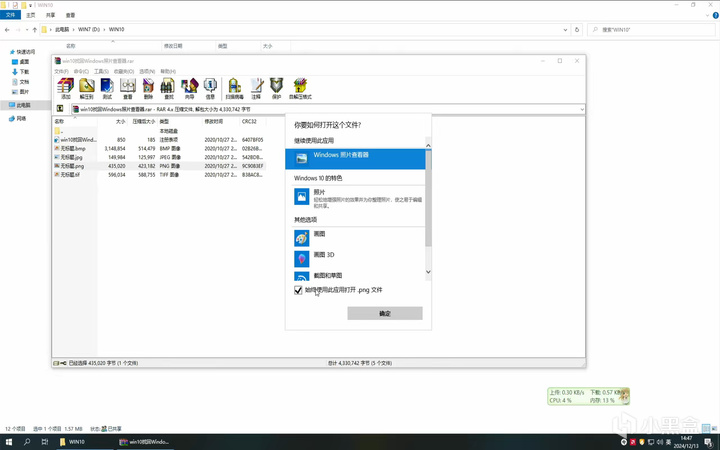Show archive 信息 (Info)

[210, 88]
